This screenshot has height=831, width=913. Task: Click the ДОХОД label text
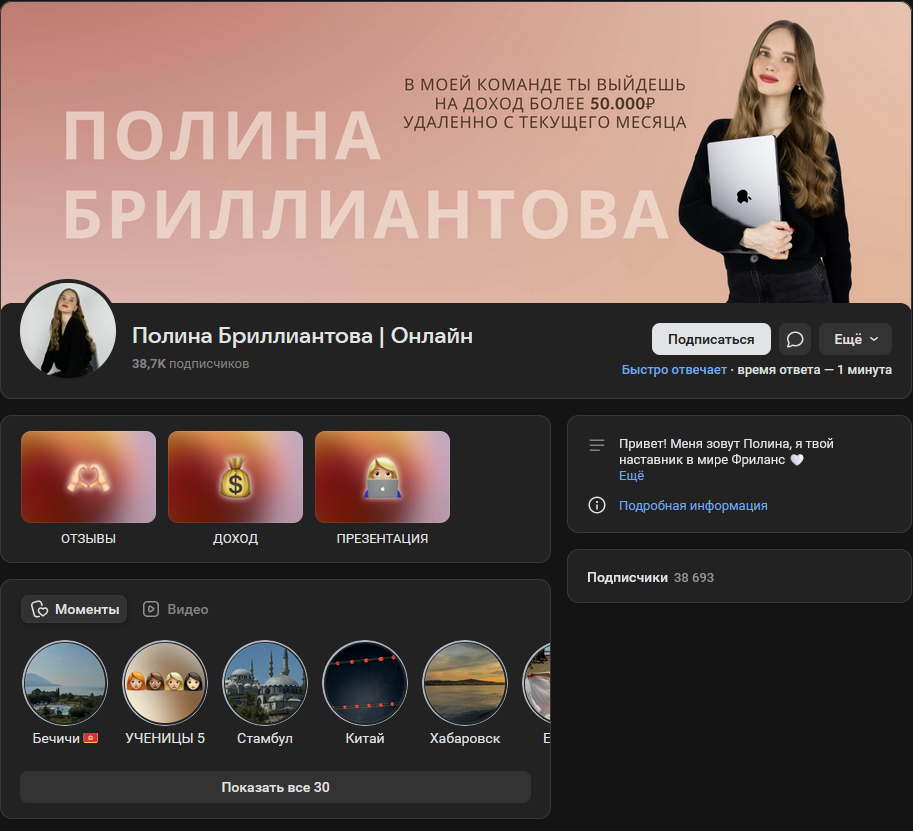[x=235, y=539]
